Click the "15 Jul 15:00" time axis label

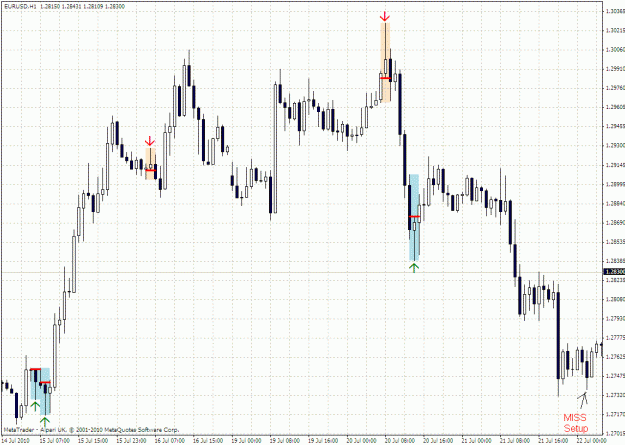(x=93, y=441)
